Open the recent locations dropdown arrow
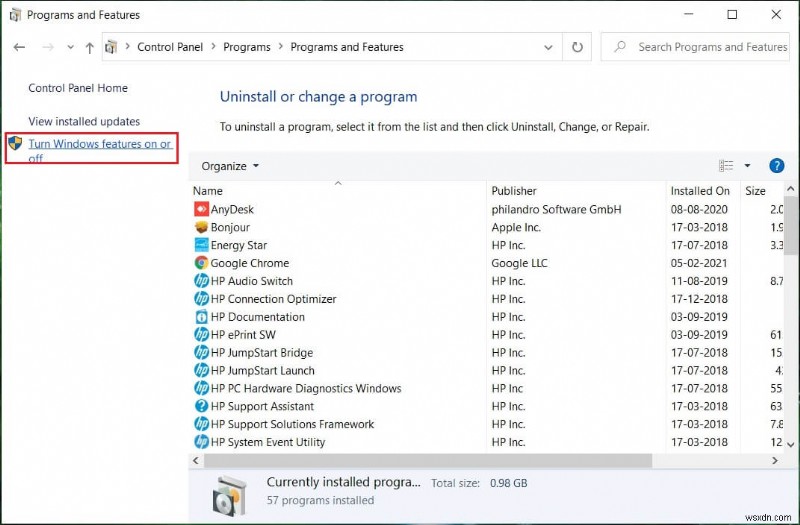 [70, 47]
